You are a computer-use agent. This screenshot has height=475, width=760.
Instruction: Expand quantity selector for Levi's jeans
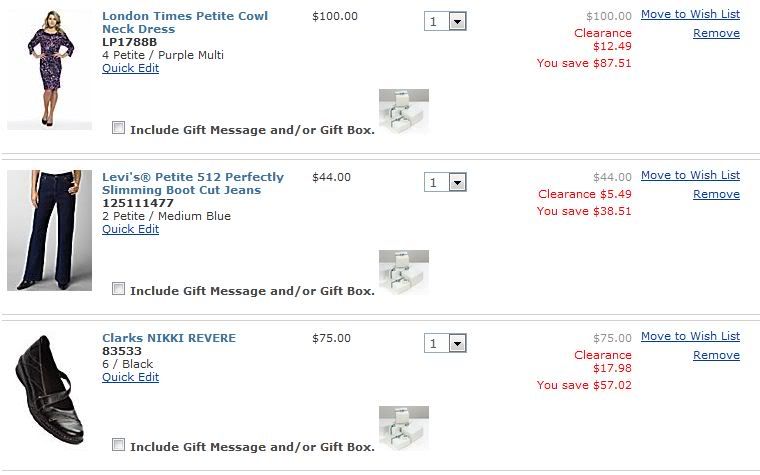click(446, 182)
